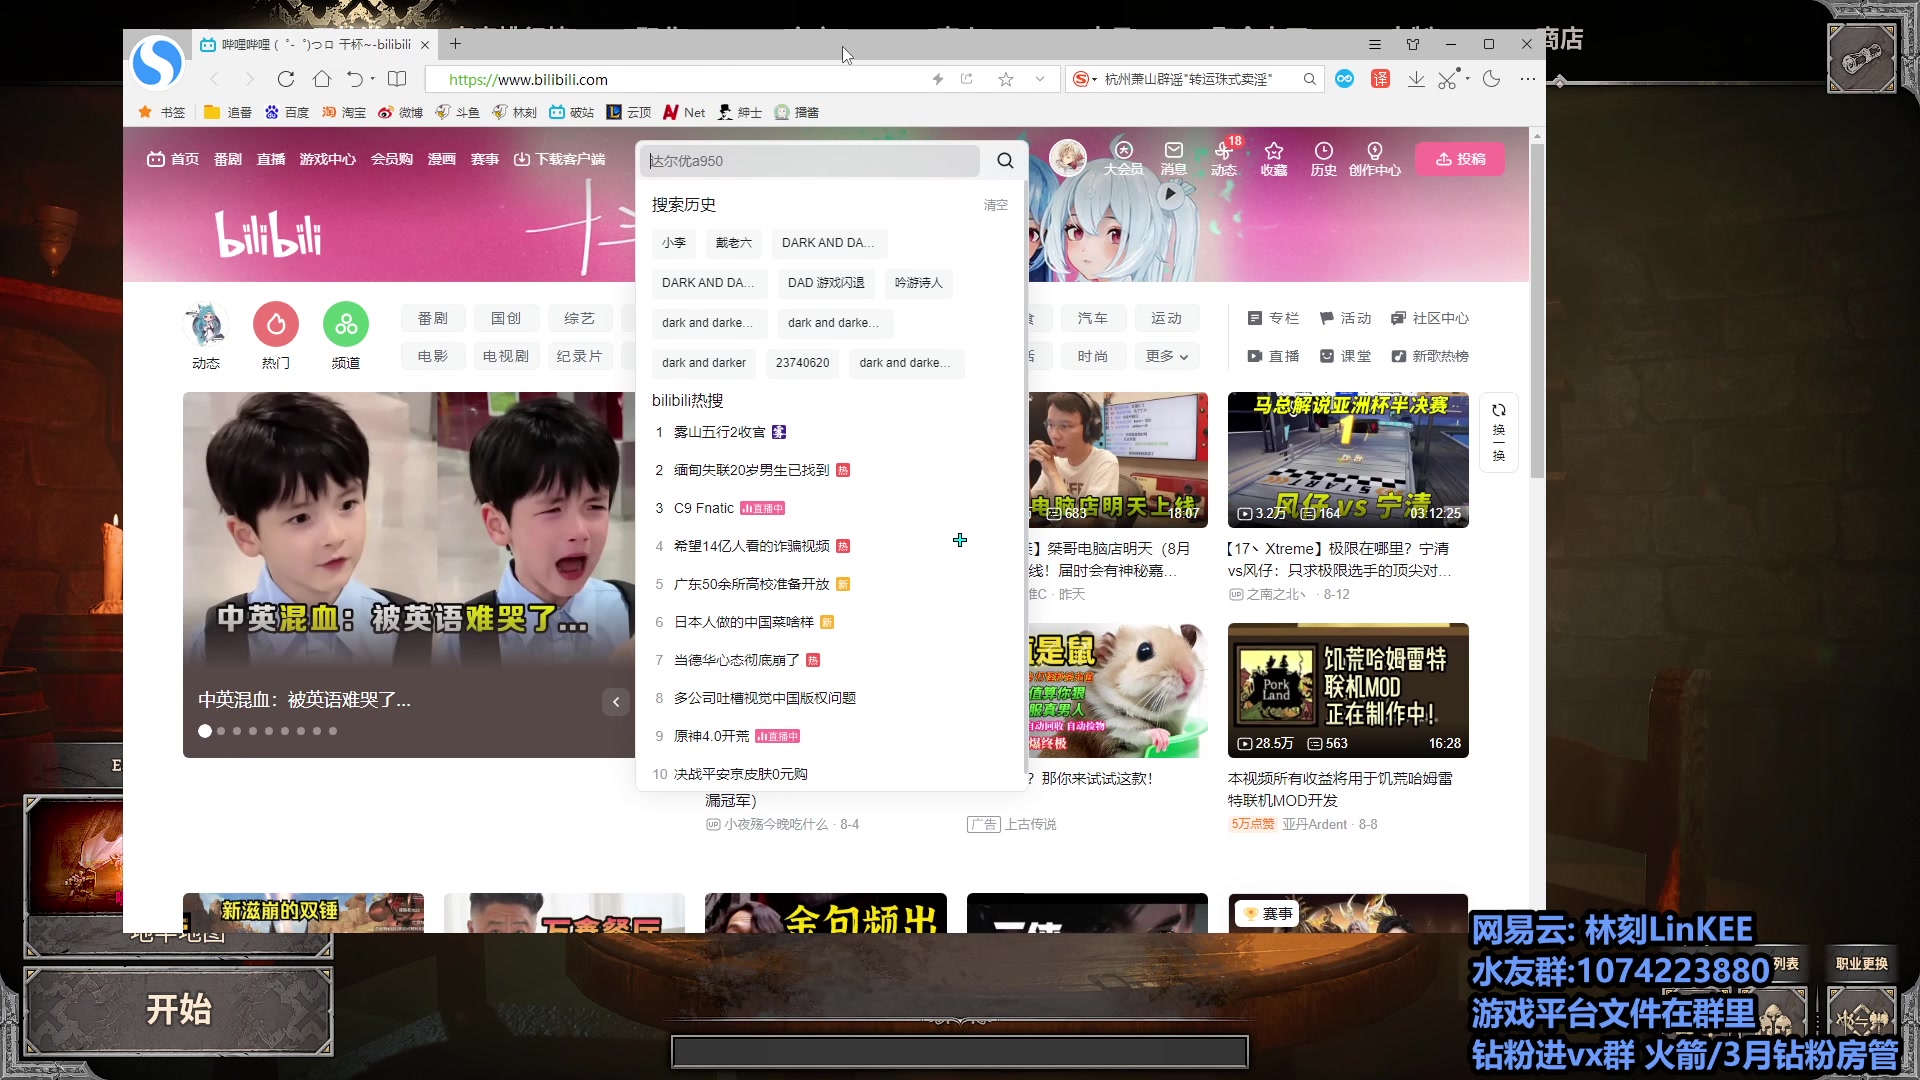
Task: Open reading mode book icon
Action: click(x=397, y=79)
